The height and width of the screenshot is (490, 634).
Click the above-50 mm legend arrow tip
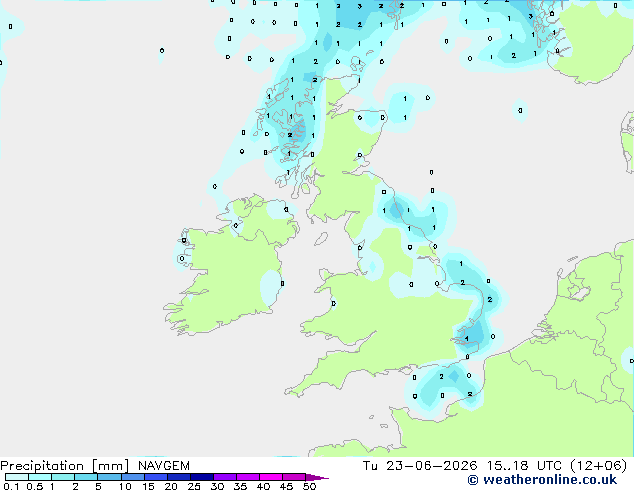coord(317,477)
